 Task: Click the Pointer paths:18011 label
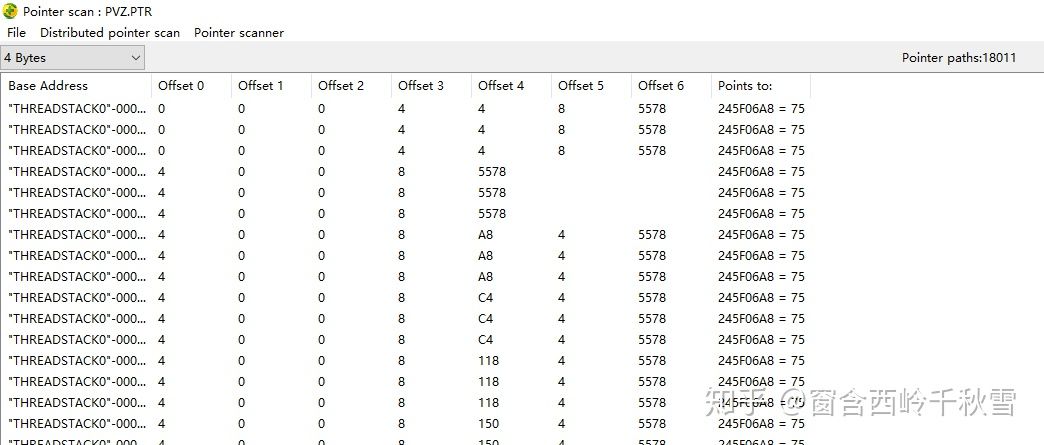tap(959, 58)
